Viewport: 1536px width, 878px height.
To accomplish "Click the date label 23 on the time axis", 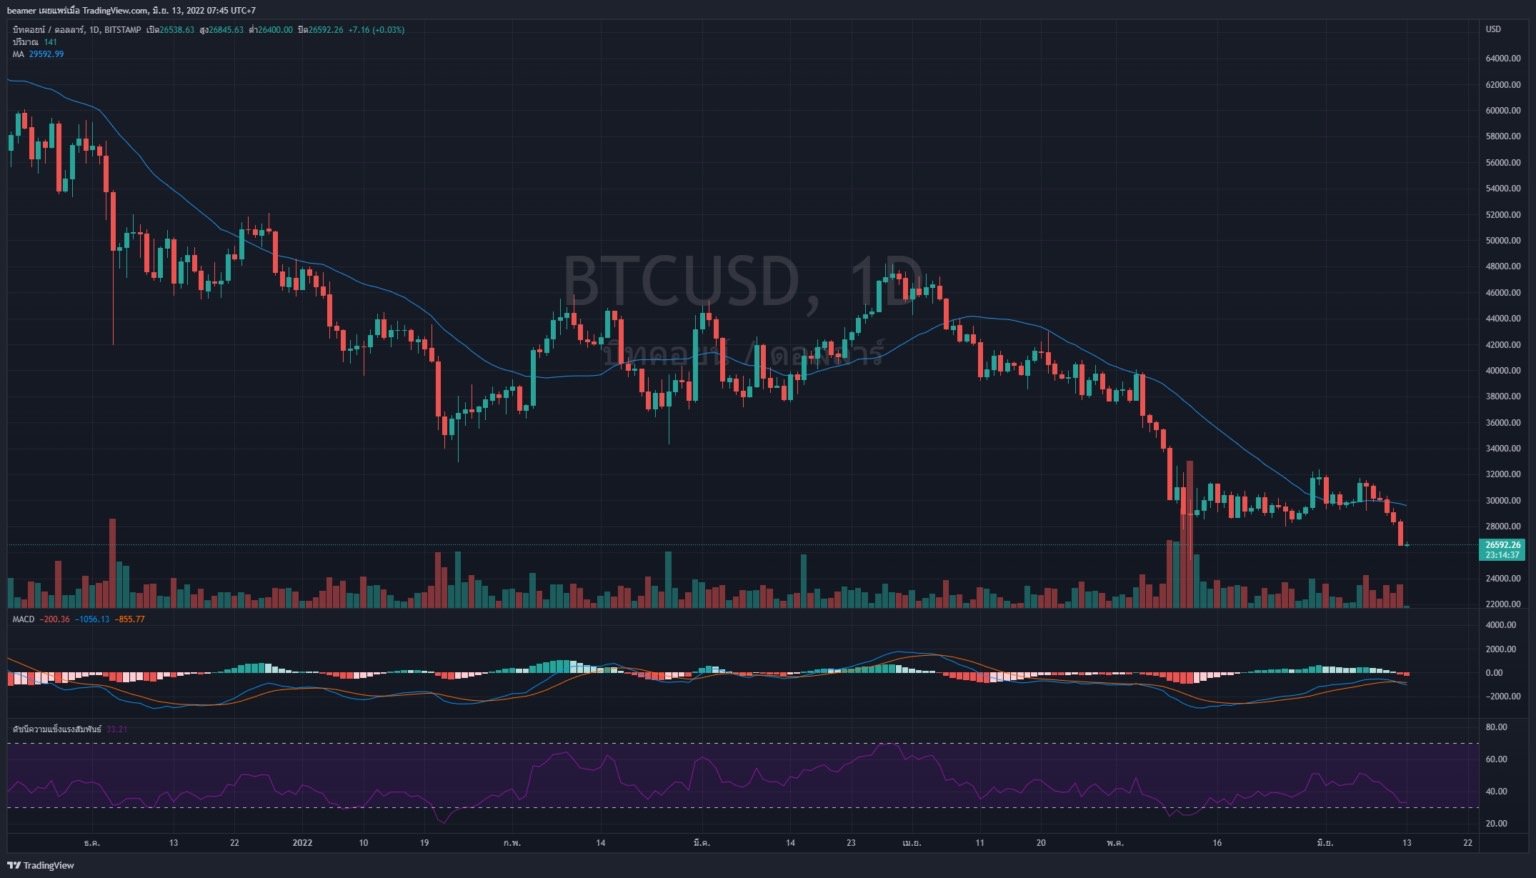I will [x=850, y=843].
